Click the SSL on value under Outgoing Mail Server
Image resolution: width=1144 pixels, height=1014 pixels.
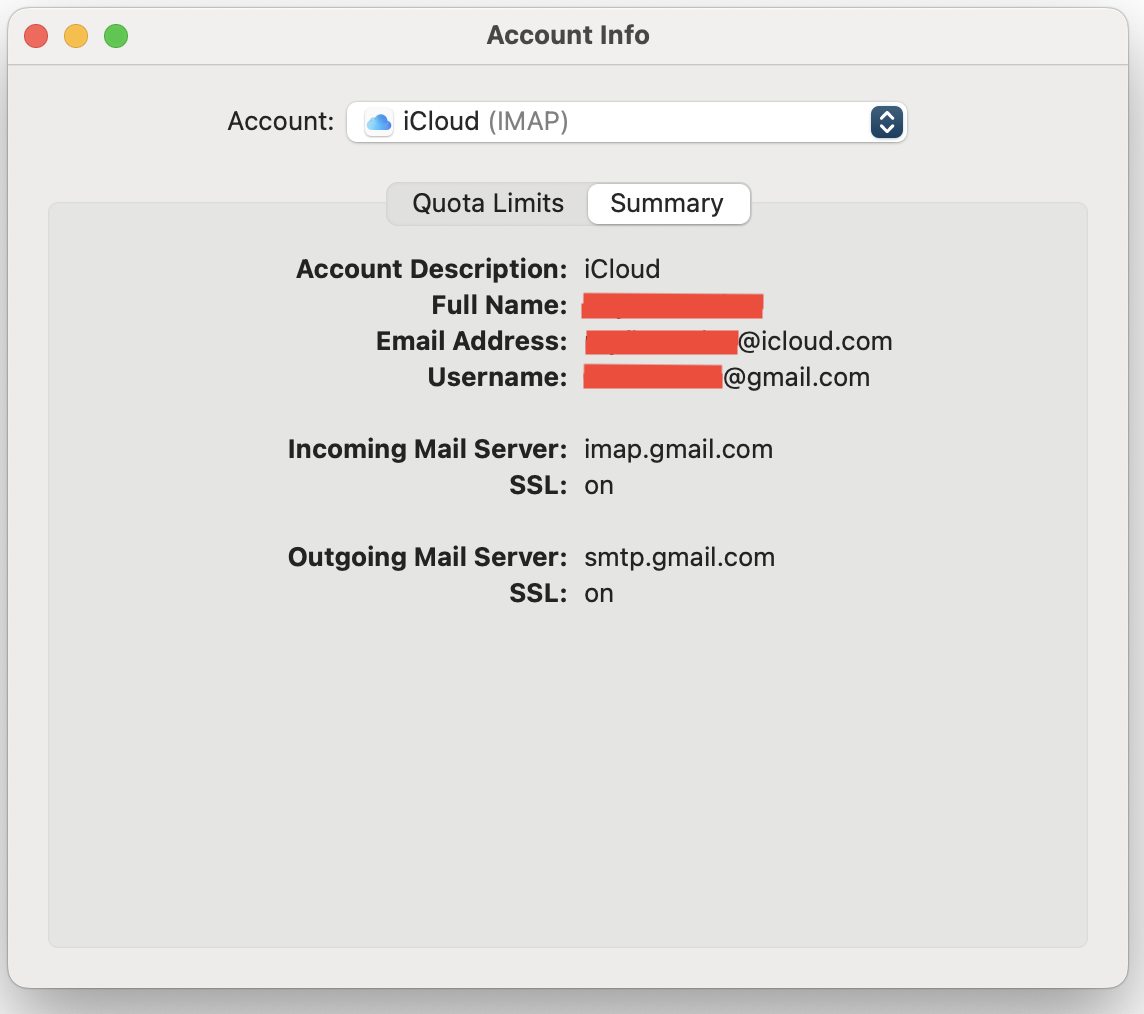(598, 594)
